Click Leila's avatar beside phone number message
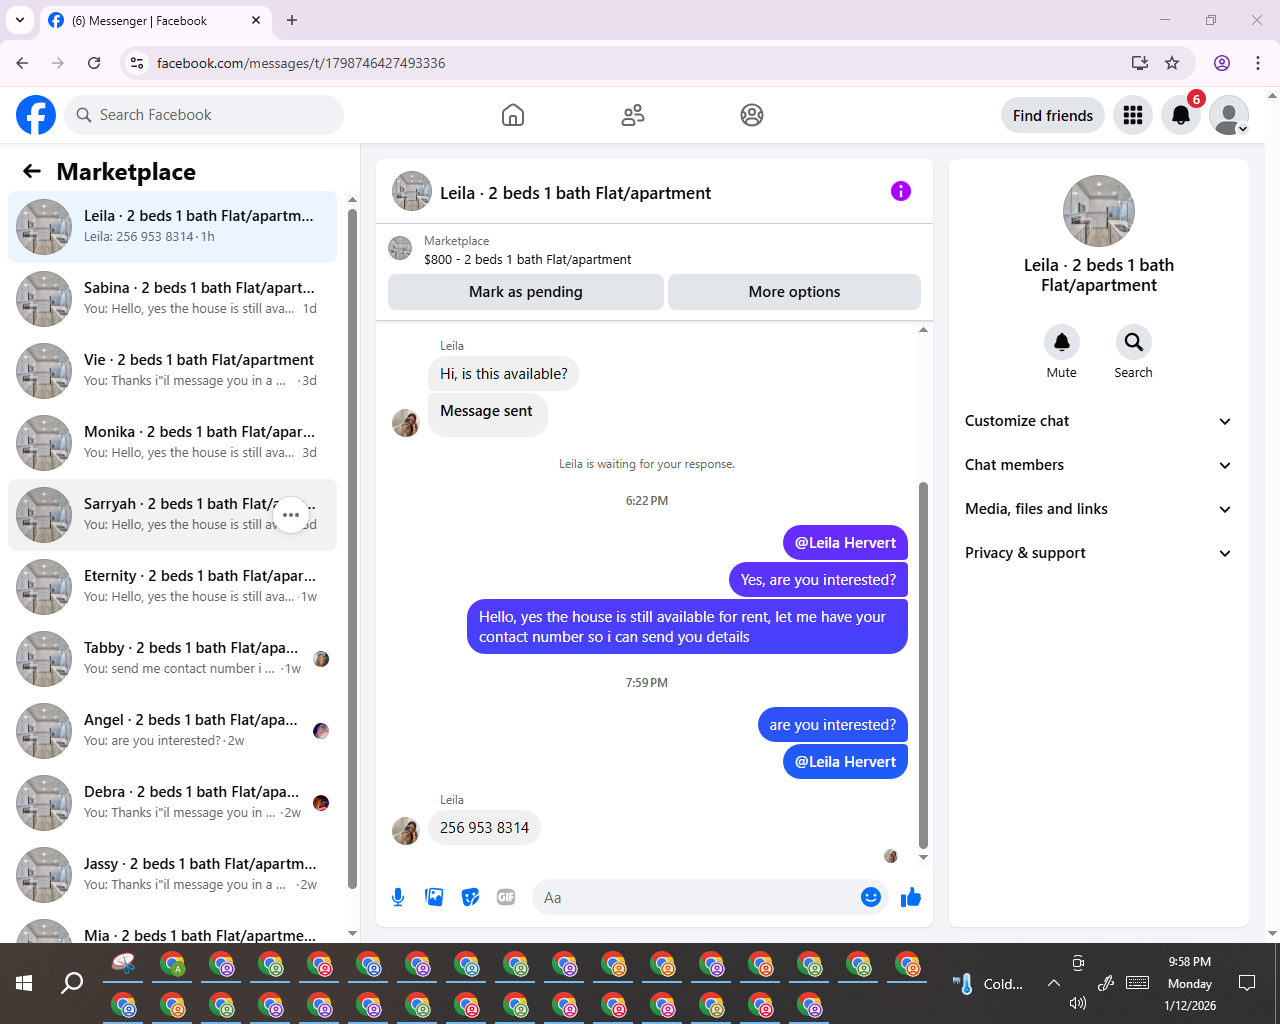The width and height of the screenshot is (1280, 1024). (405, 831)
